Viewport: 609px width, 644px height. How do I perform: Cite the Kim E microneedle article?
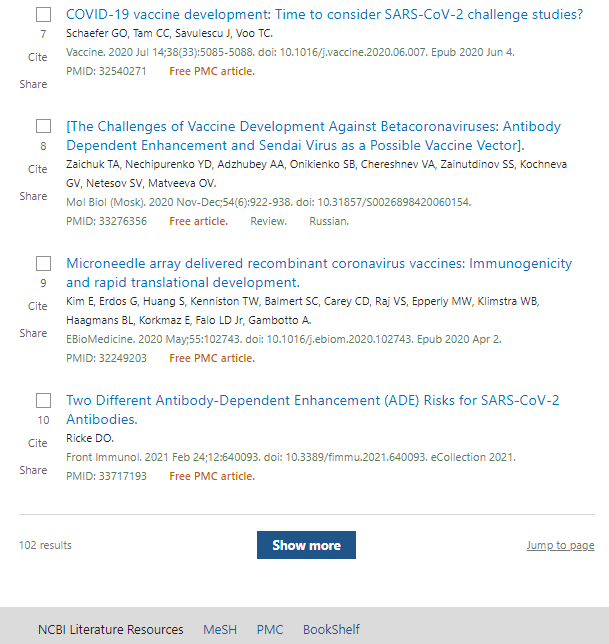click(x=37, y=306)
